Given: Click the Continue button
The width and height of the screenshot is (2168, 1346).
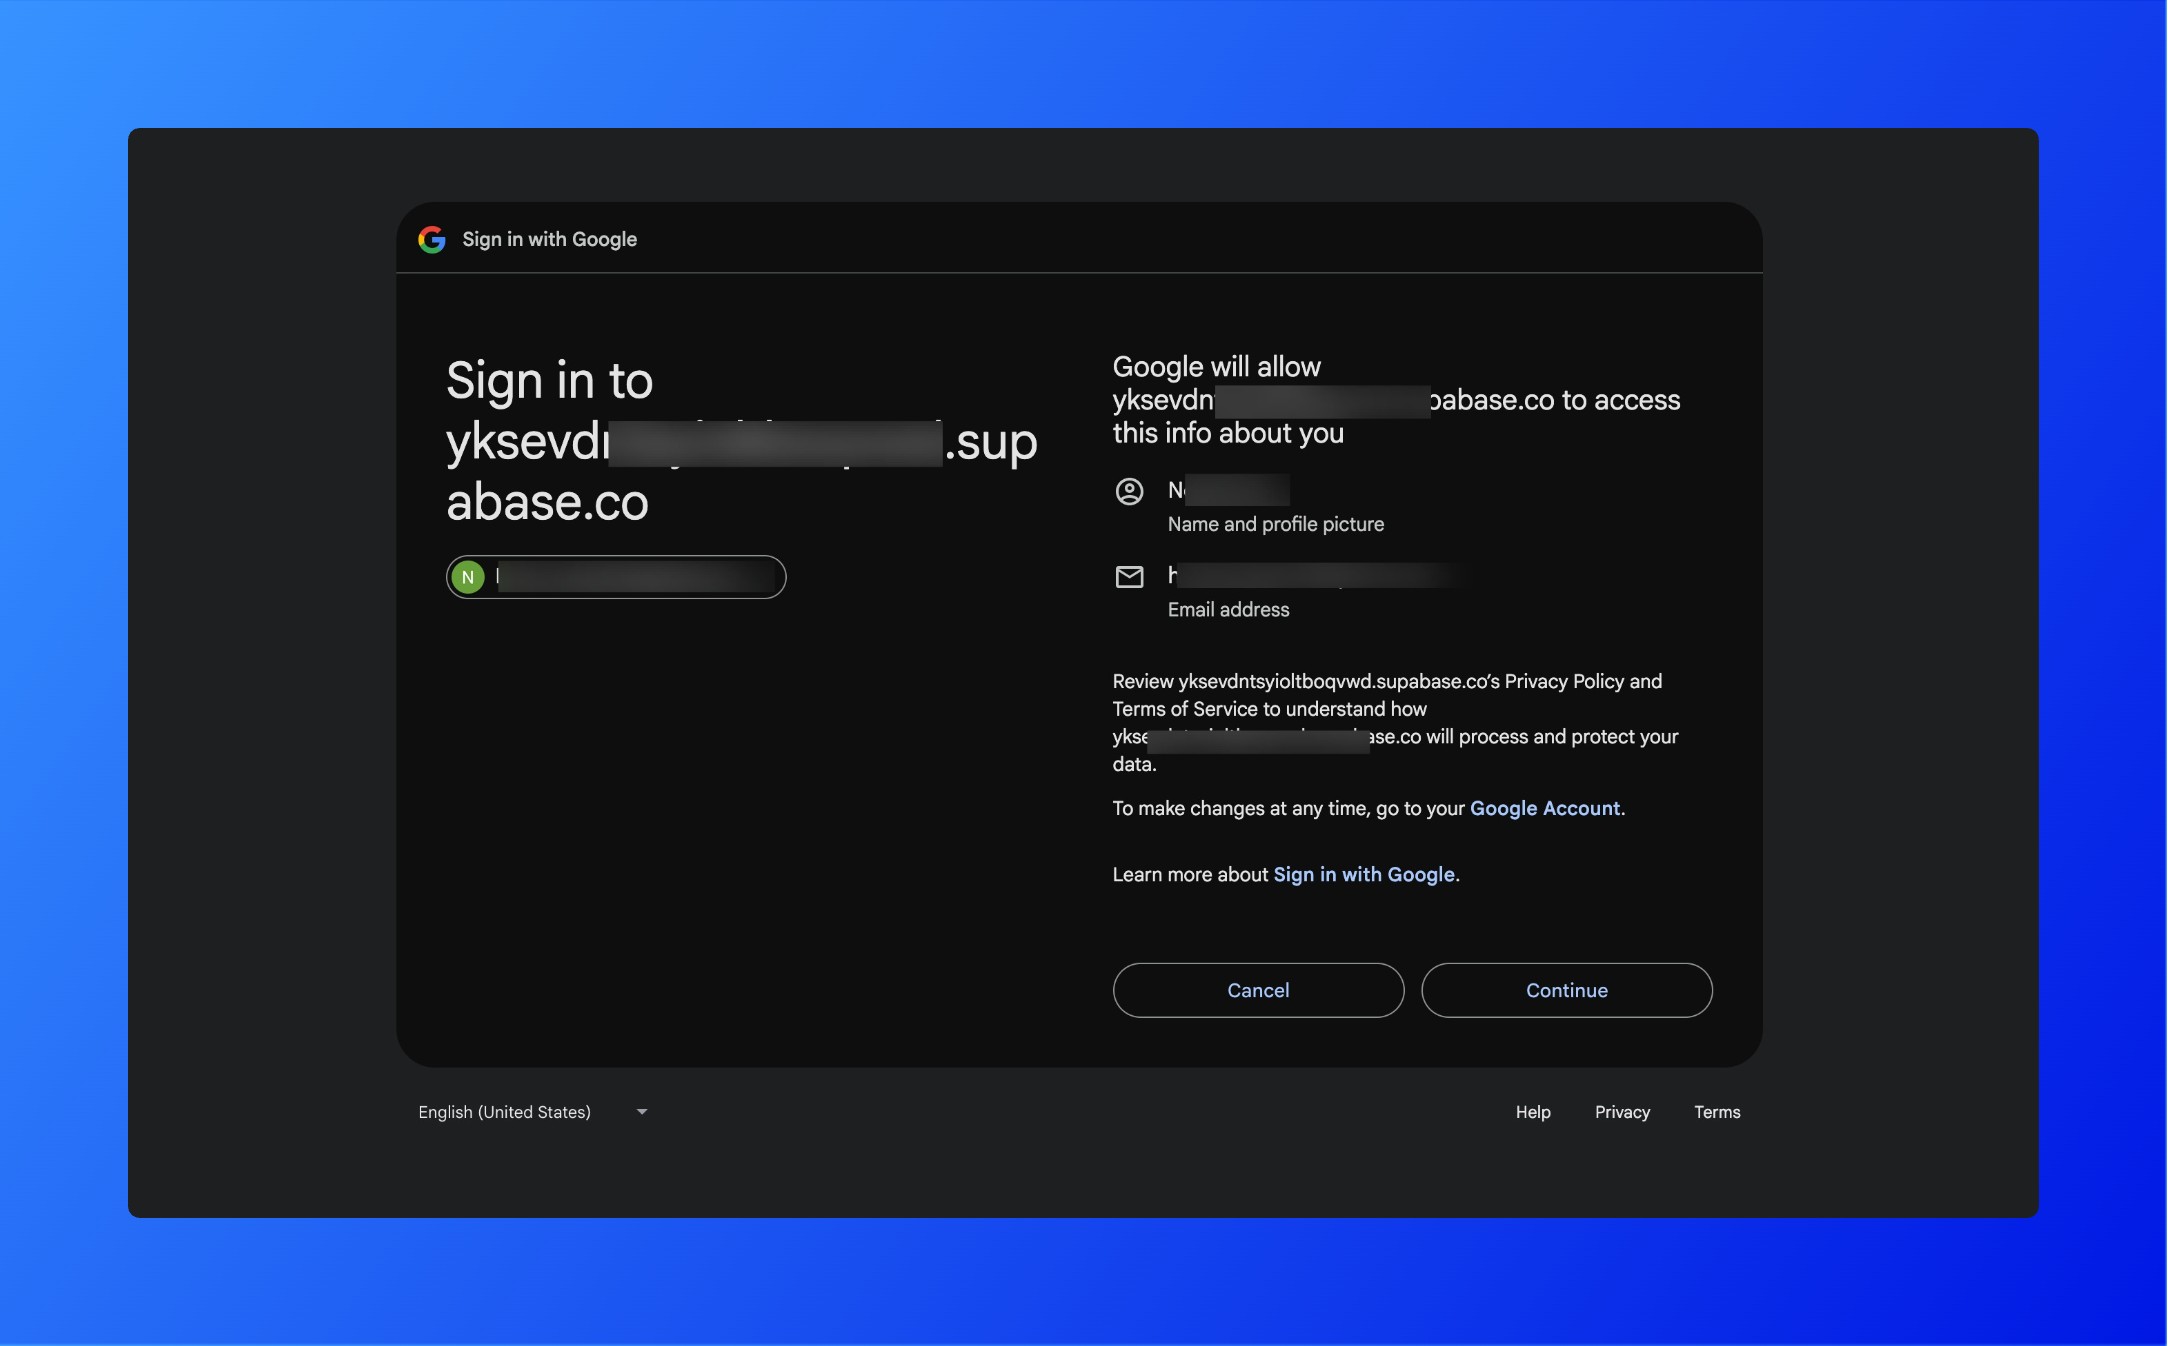Looking at the screenshot, I should [x=1566, y=990].
